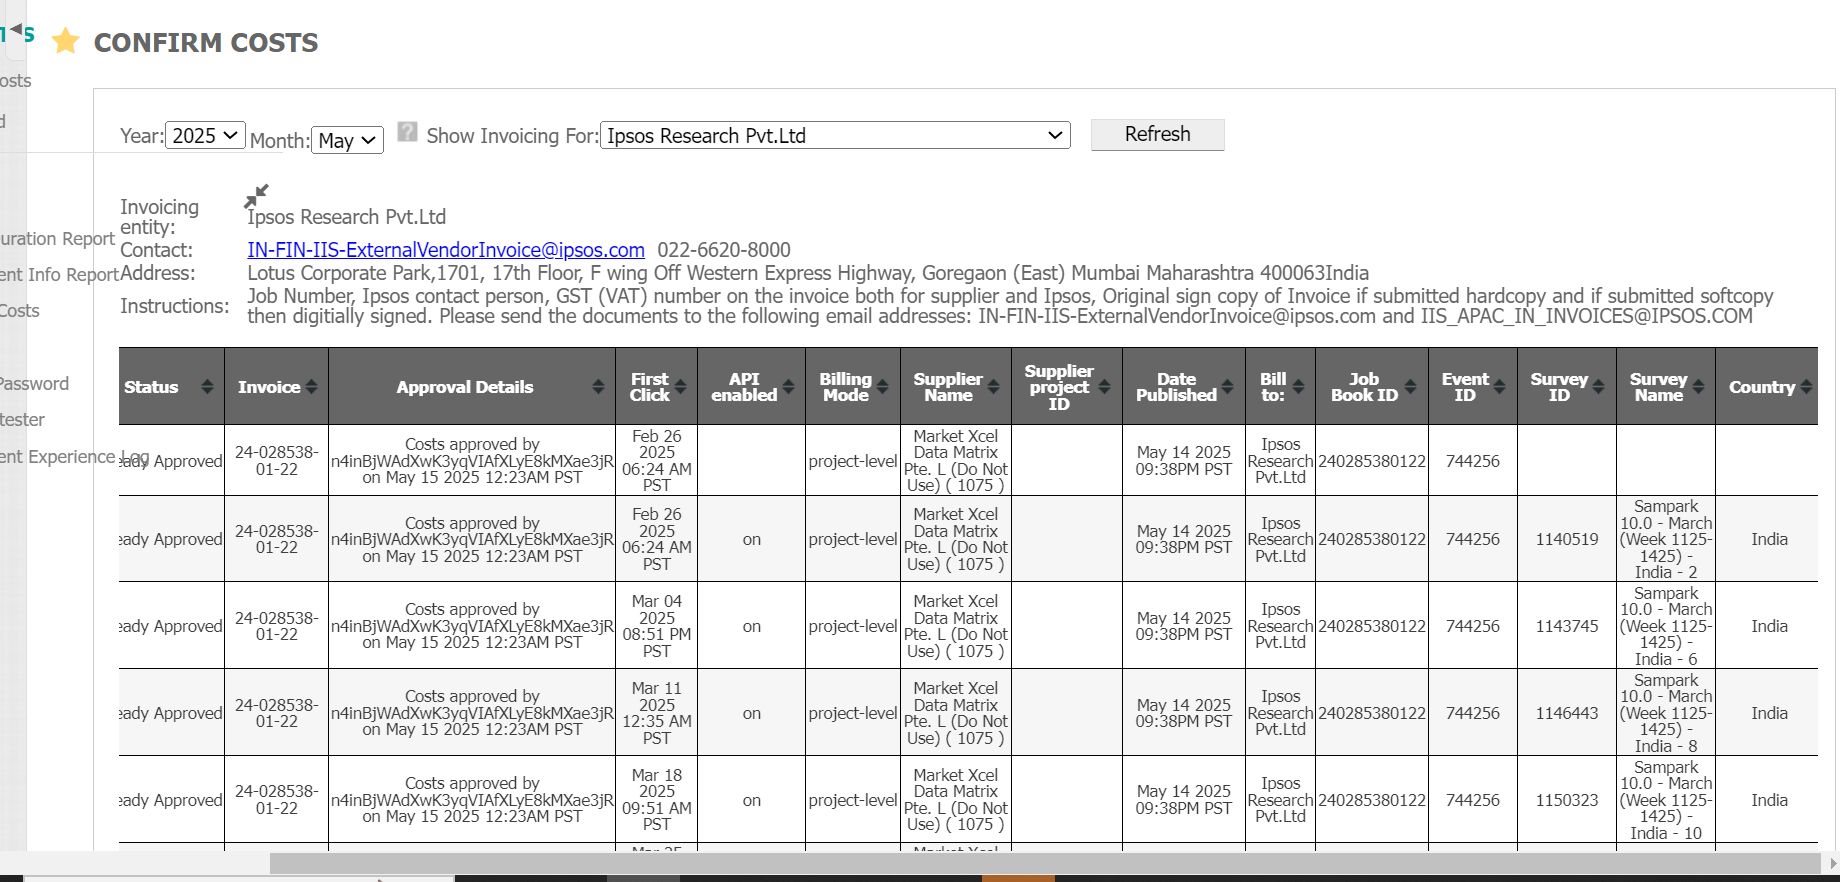The width and height of the screenshot is (1840, 882).
Task: Sort by Survey Name column arrows
Action: (1697, 387)
